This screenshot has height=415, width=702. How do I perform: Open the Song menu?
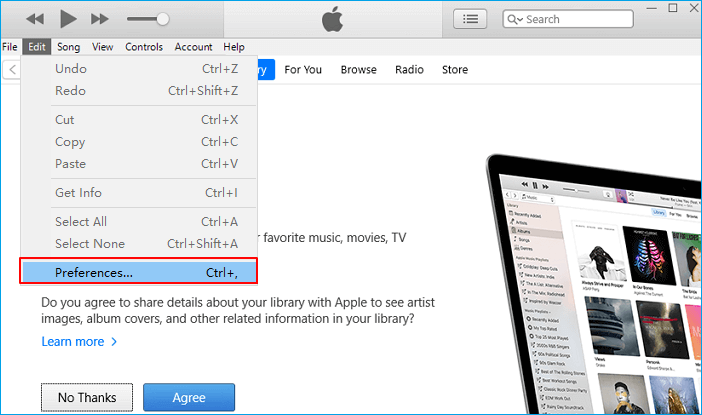[x=68, y=47]
